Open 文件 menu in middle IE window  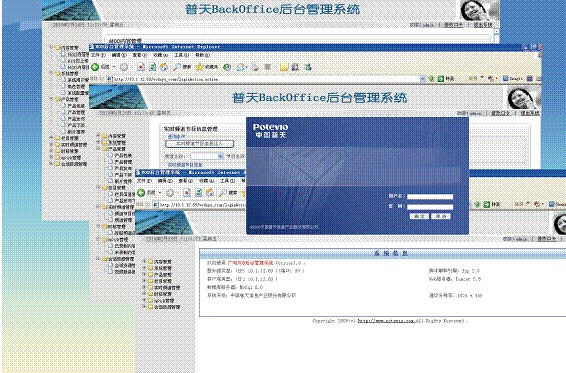98,55
